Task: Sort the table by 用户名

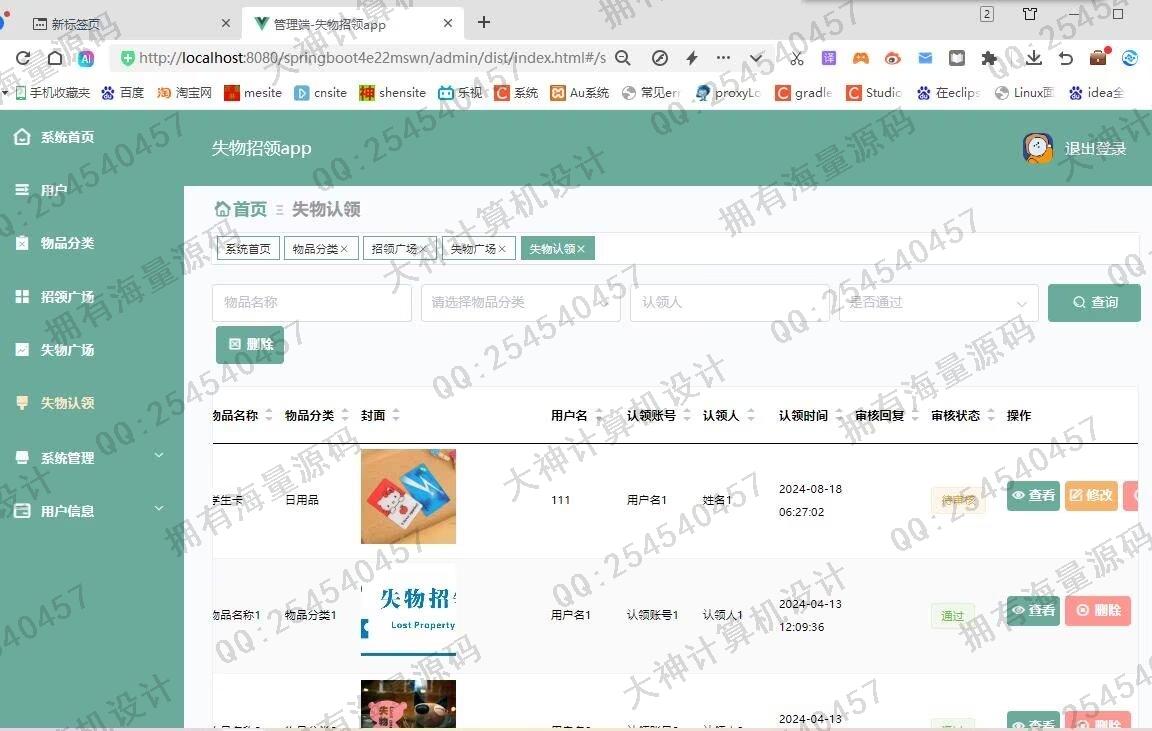Action: coord(599,415)
